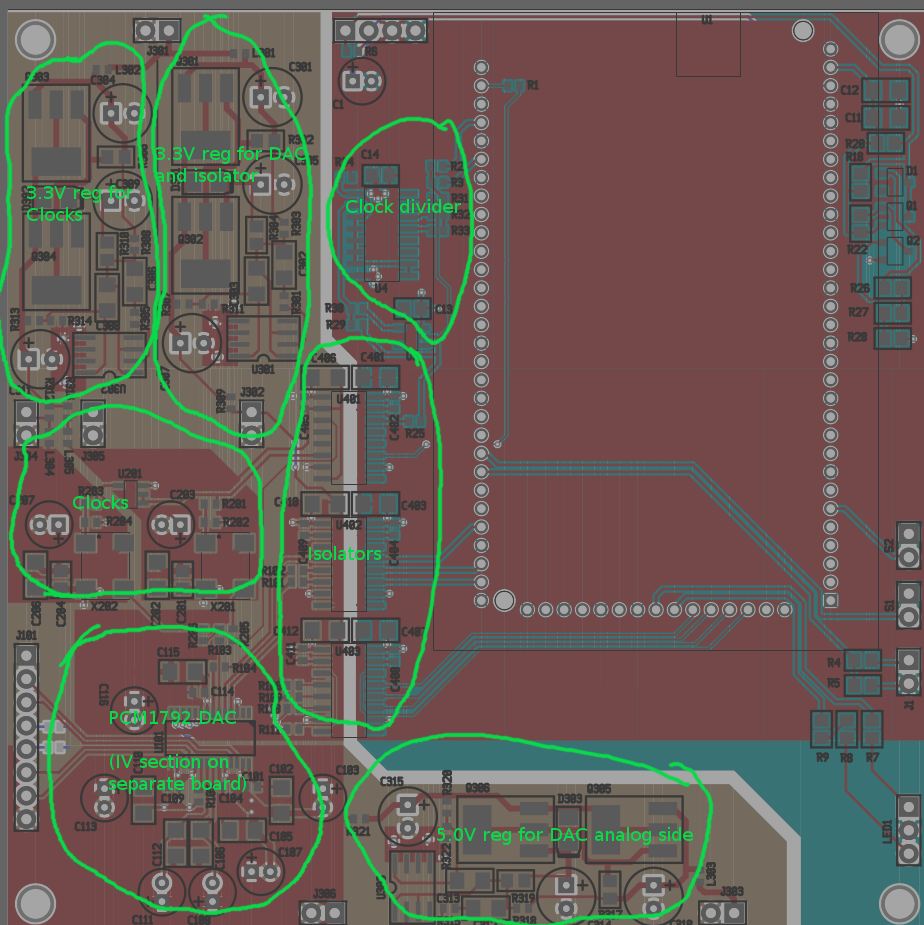The height and width of the screenshot is (925, 924).
Task: Select the D1 diode footprint
Action: click(x=894, y=182)
